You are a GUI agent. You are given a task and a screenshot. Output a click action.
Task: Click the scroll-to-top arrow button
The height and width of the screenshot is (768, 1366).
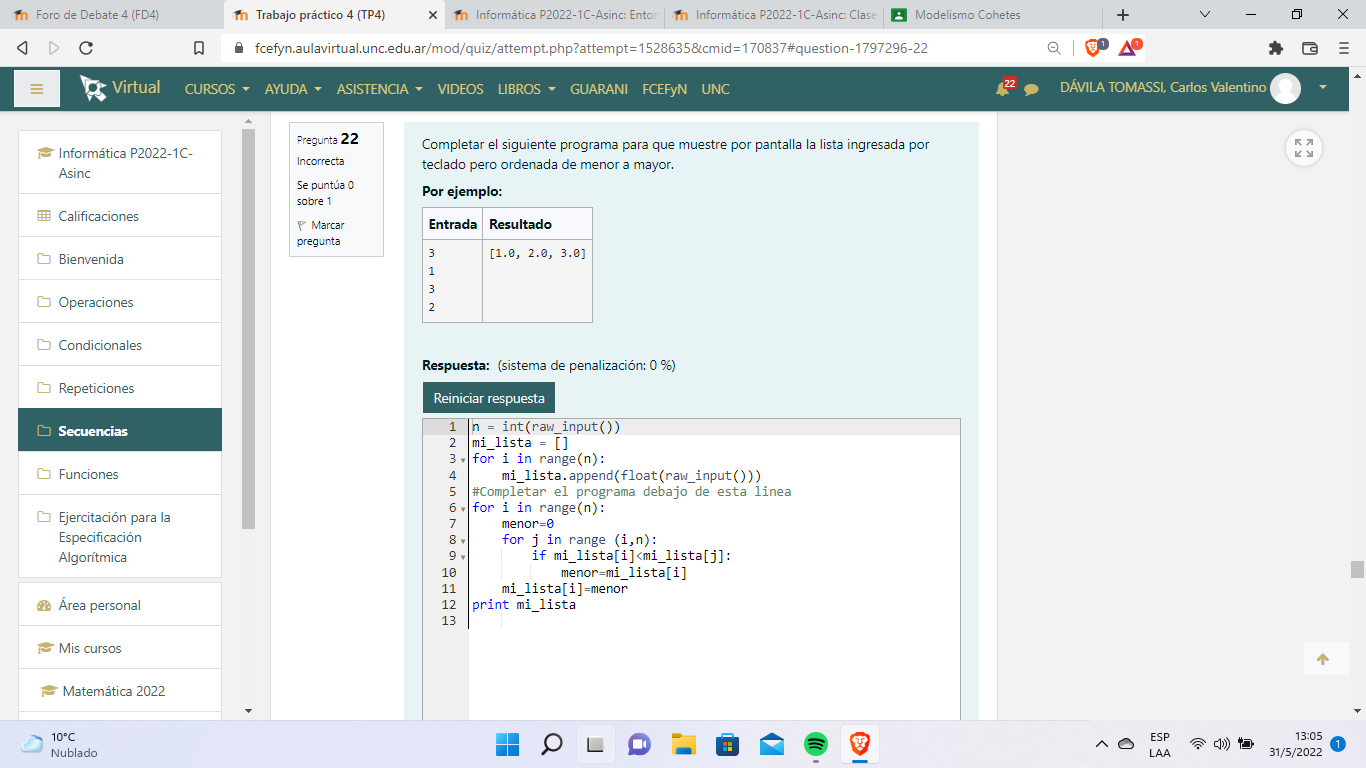[1323, 659]
